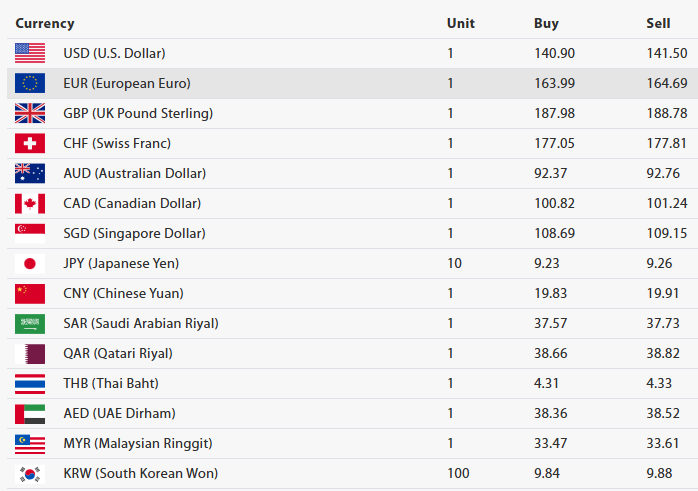Select the Swiss flag icon

click(x=30, y=143)
